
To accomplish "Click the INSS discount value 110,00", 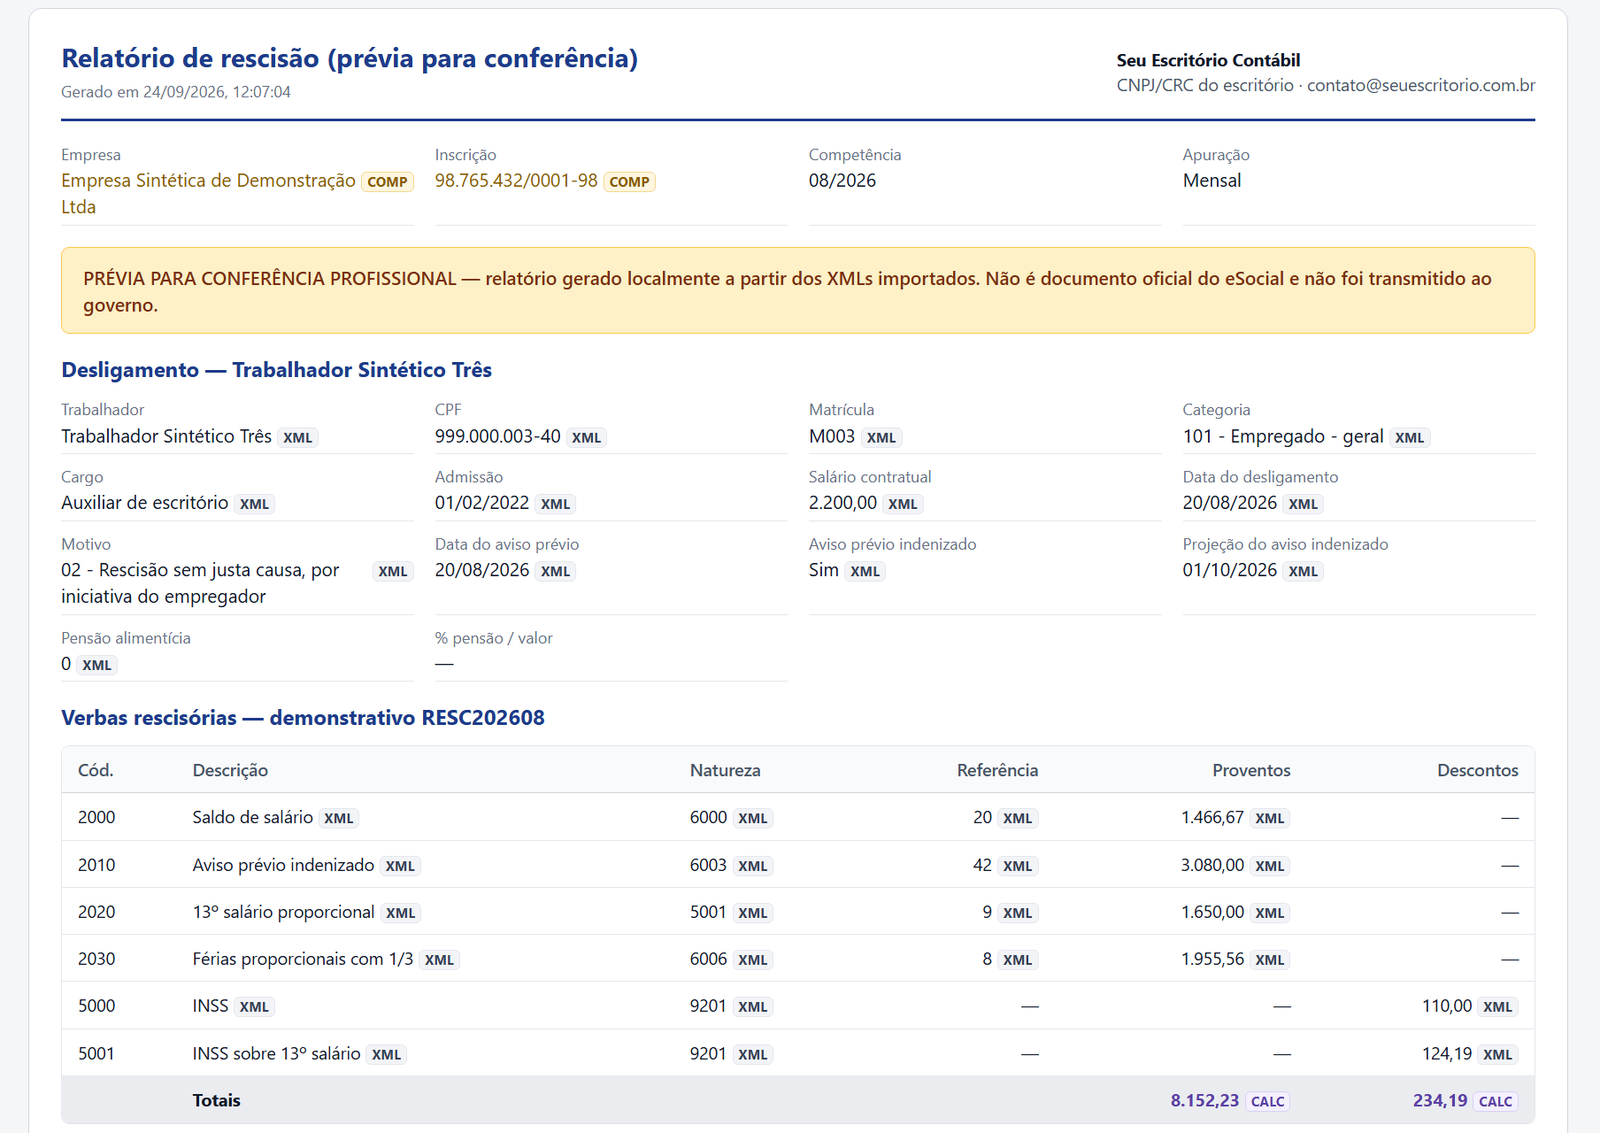I will (1447, 1006).
